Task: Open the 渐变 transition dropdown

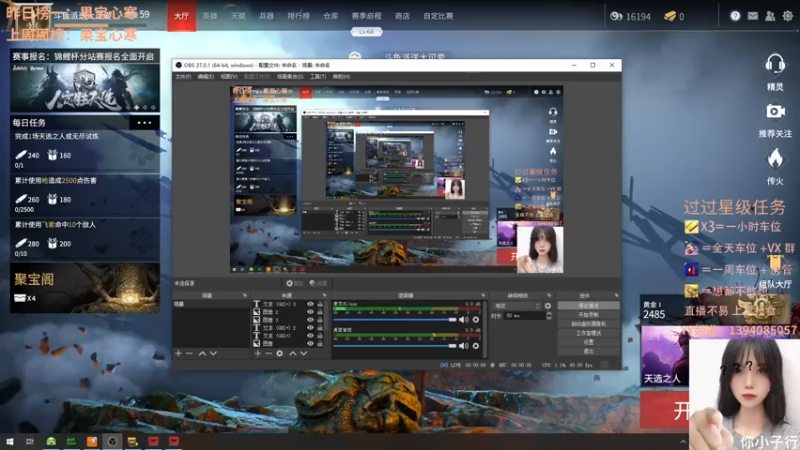Action: click(517, 306)
